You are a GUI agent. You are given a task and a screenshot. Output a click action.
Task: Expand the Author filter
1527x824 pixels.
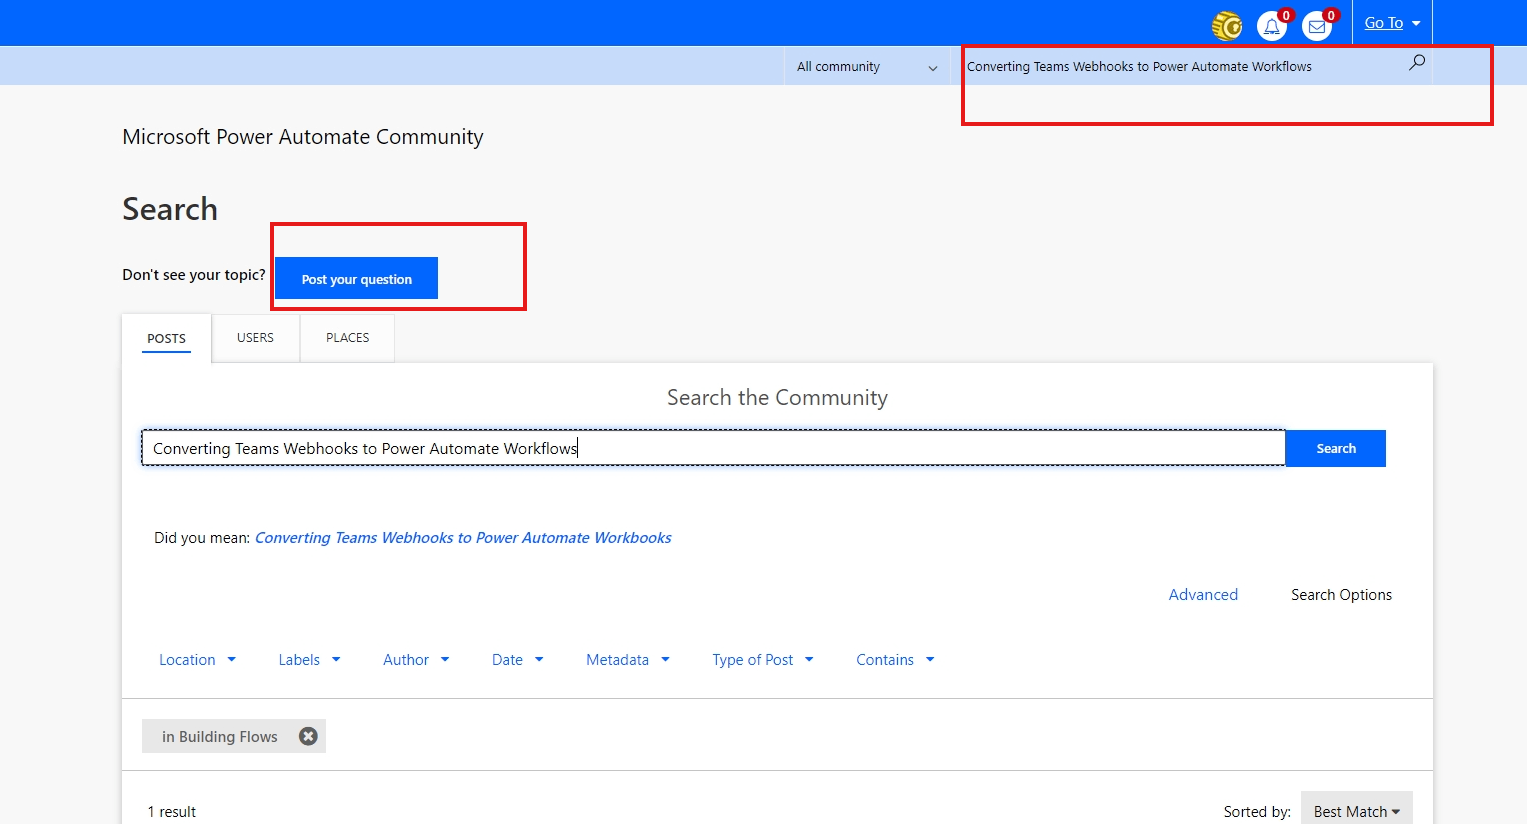[416, 660]
